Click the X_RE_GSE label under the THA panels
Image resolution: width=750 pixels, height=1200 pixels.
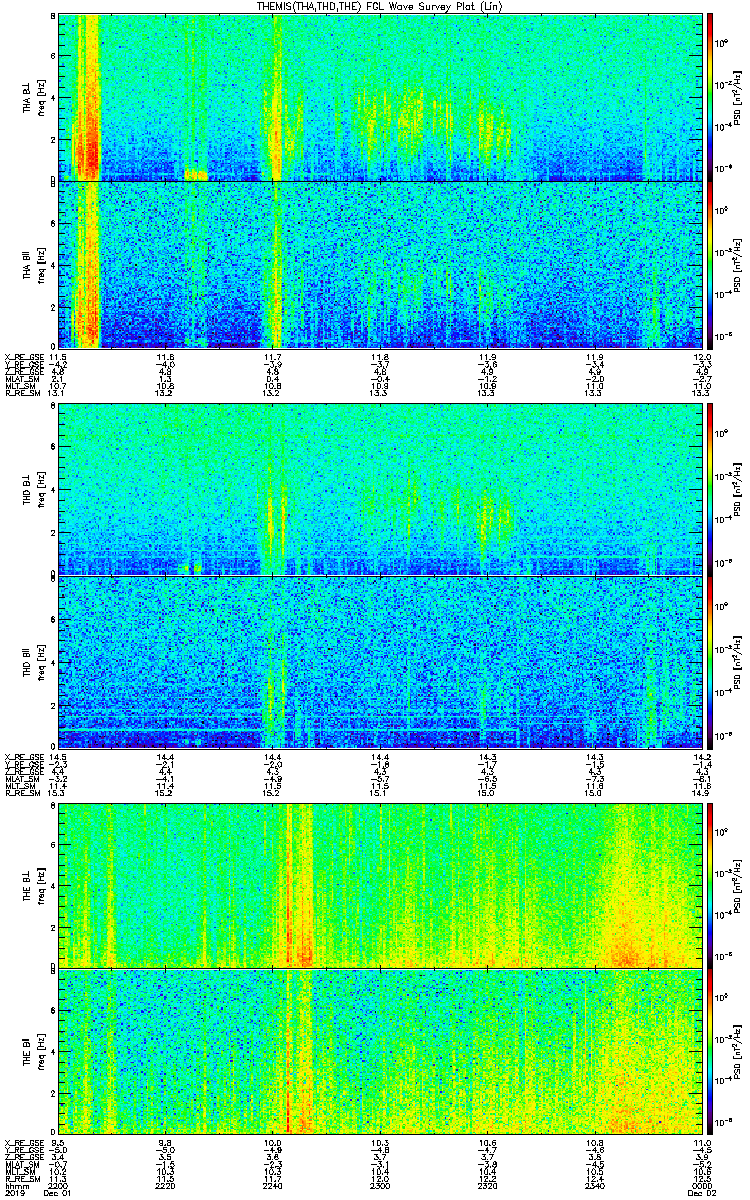(x=24, y=356)
